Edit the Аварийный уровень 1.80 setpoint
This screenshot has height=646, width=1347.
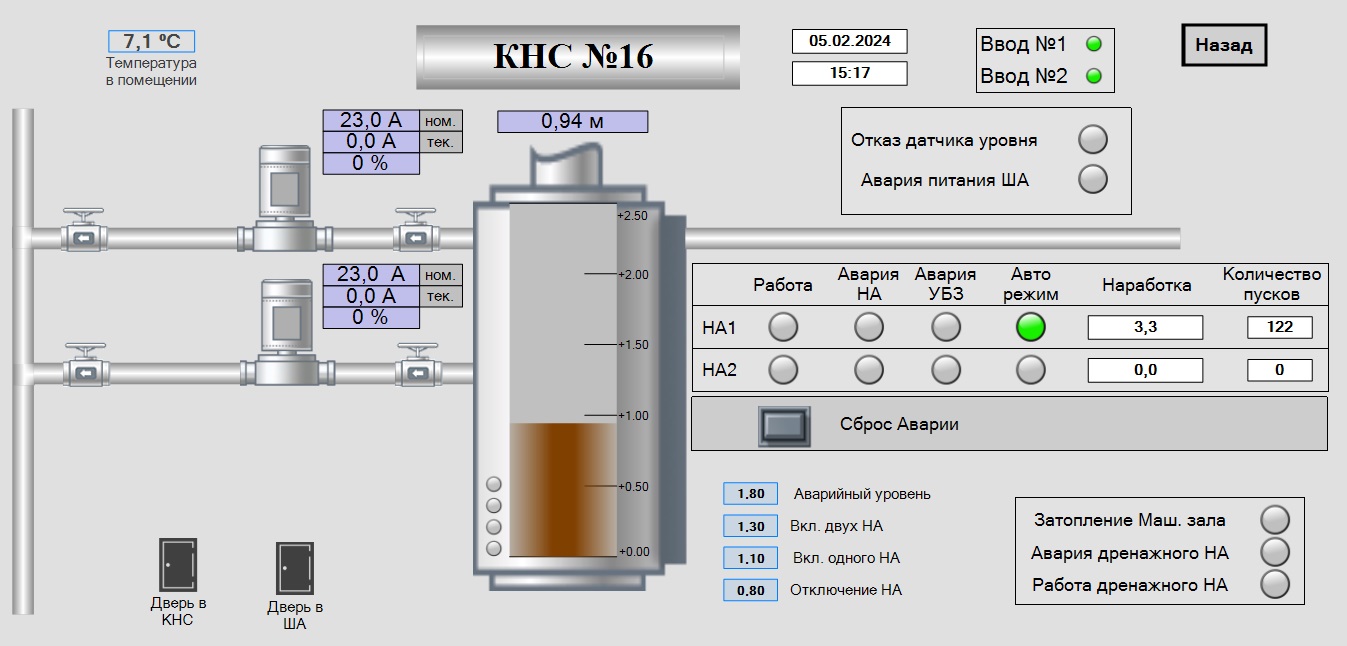tap(750, 494)
